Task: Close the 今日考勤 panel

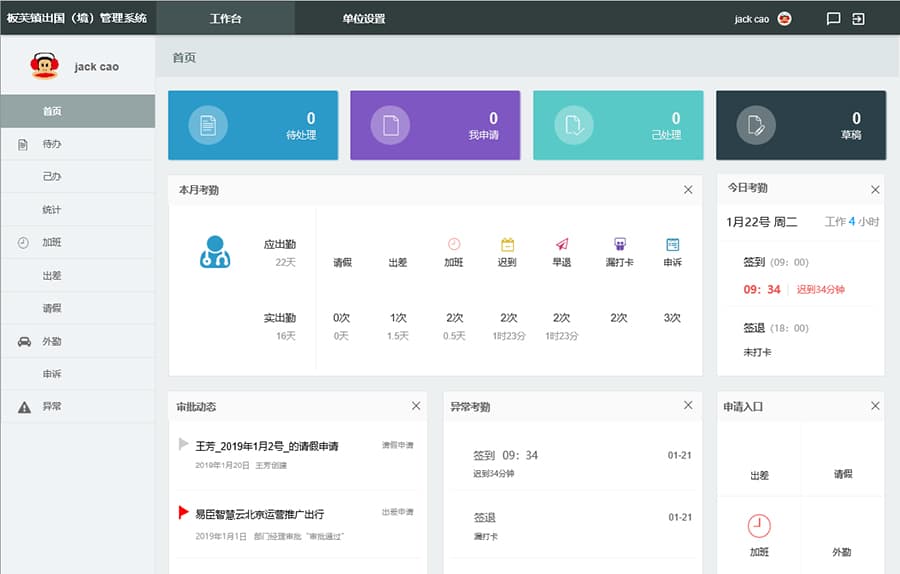Action: pos(875,190)
